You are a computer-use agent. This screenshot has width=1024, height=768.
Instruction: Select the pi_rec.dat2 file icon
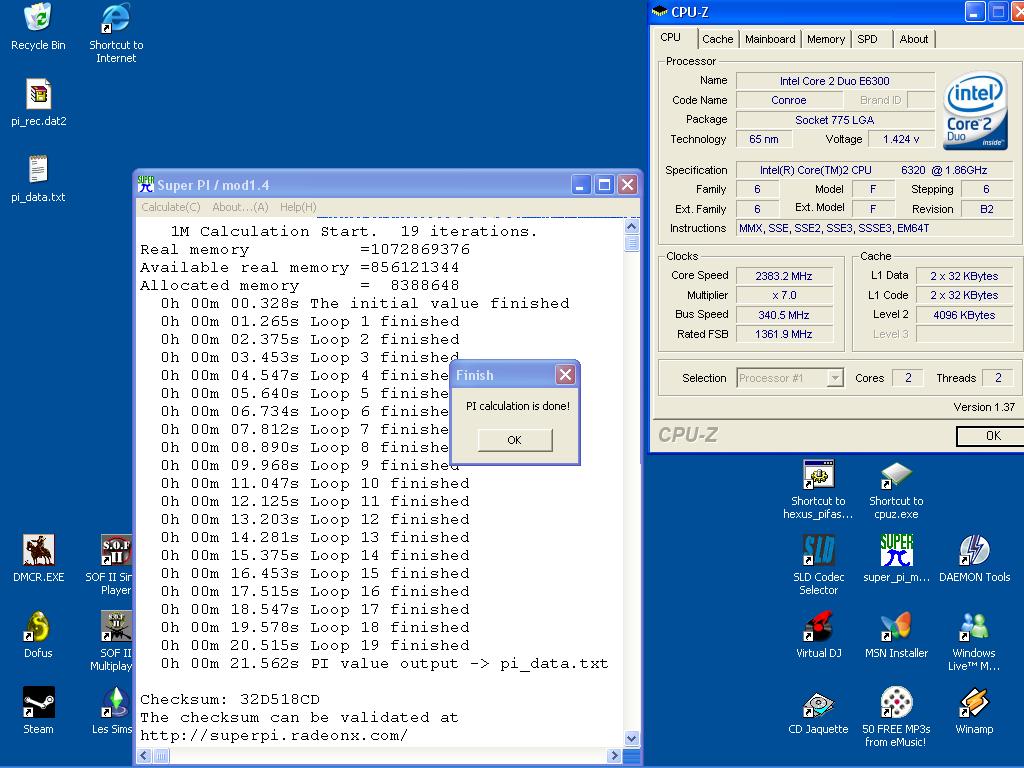pyautogui.click(x=38, y=103)
